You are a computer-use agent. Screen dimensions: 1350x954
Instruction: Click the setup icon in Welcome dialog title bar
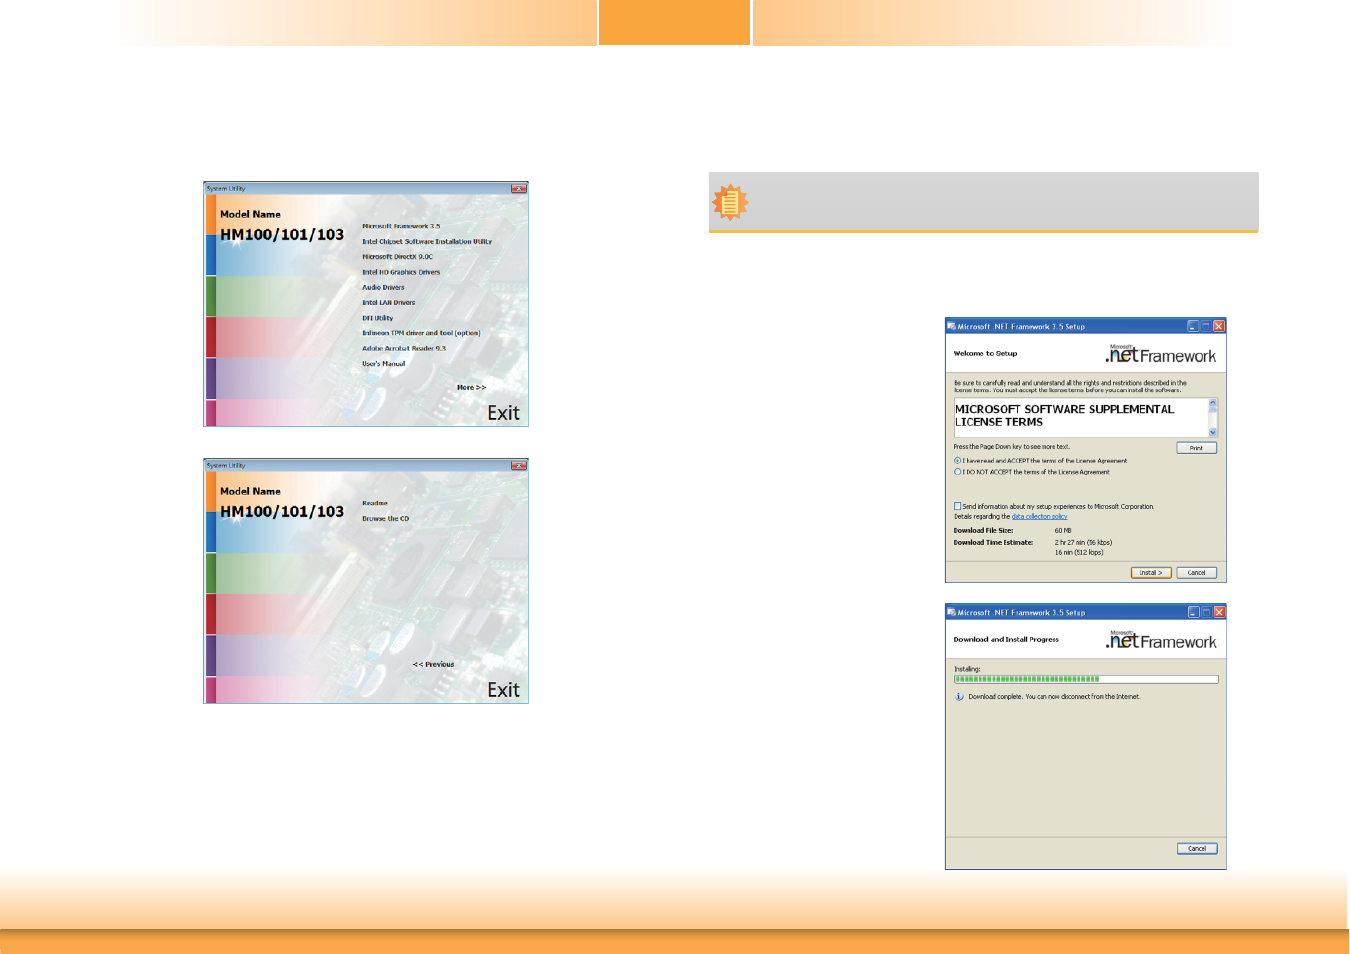point(952,326)
